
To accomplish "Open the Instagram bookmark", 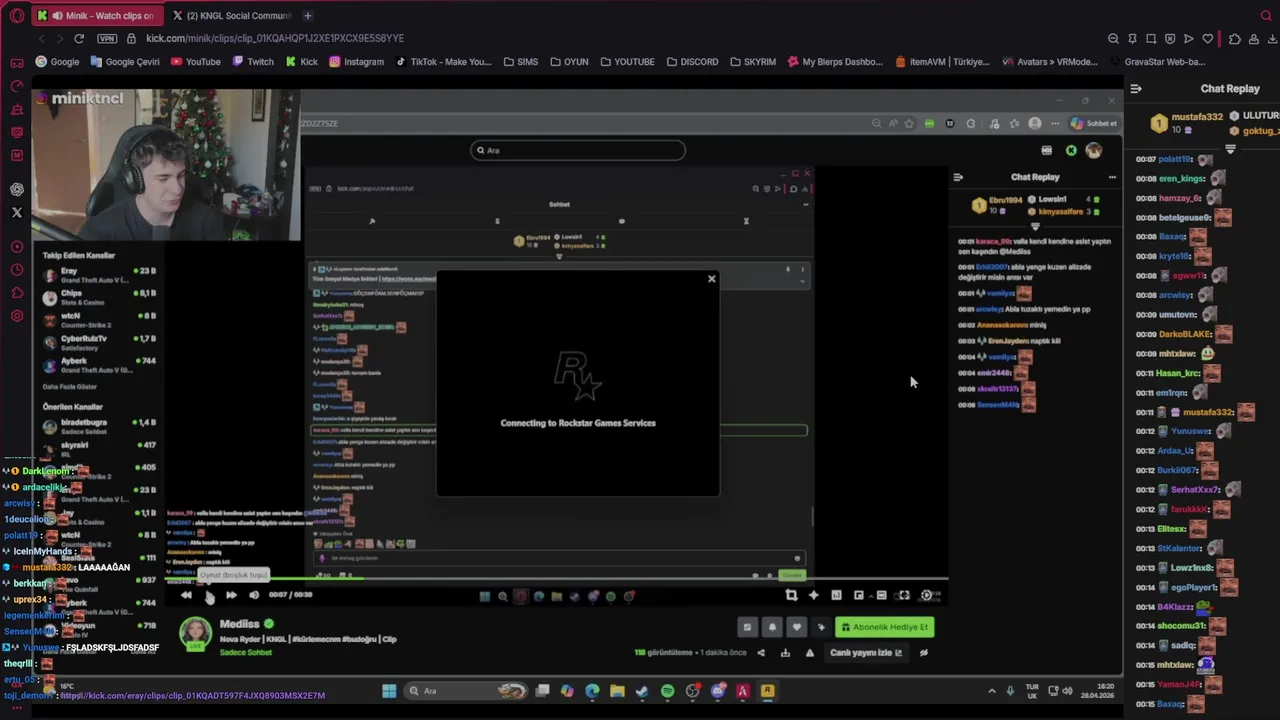I will point(356,61).
